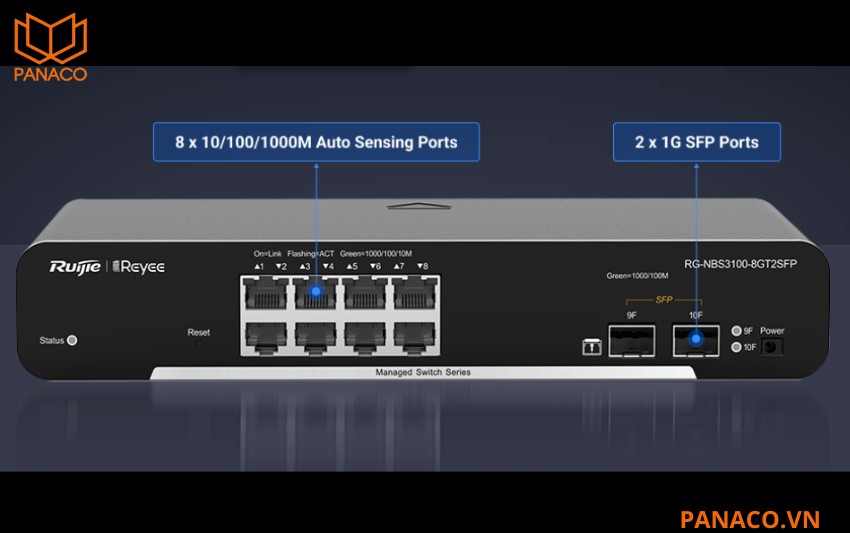
Task: Click the Reset pinhole button
Action: 199,344
